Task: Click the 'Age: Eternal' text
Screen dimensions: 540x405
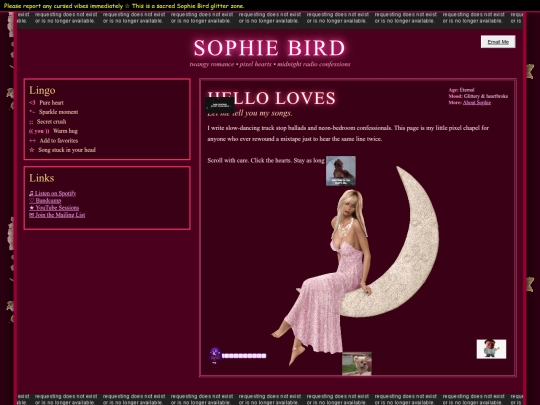Action: tap(461, 90)
